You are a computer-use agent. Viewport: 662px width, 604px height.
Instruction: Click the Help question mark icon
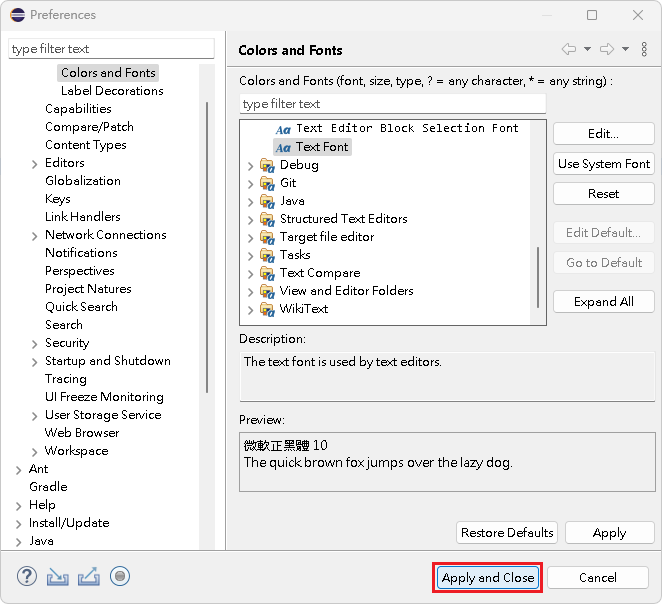(x=27, y=576)
